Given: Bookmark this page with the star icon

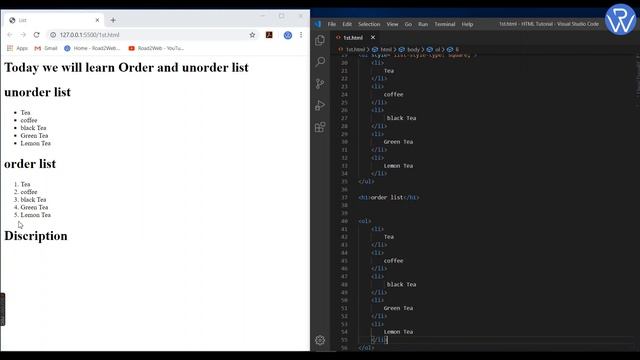Looking at the screenshot, I should click(x=252, y=35).
